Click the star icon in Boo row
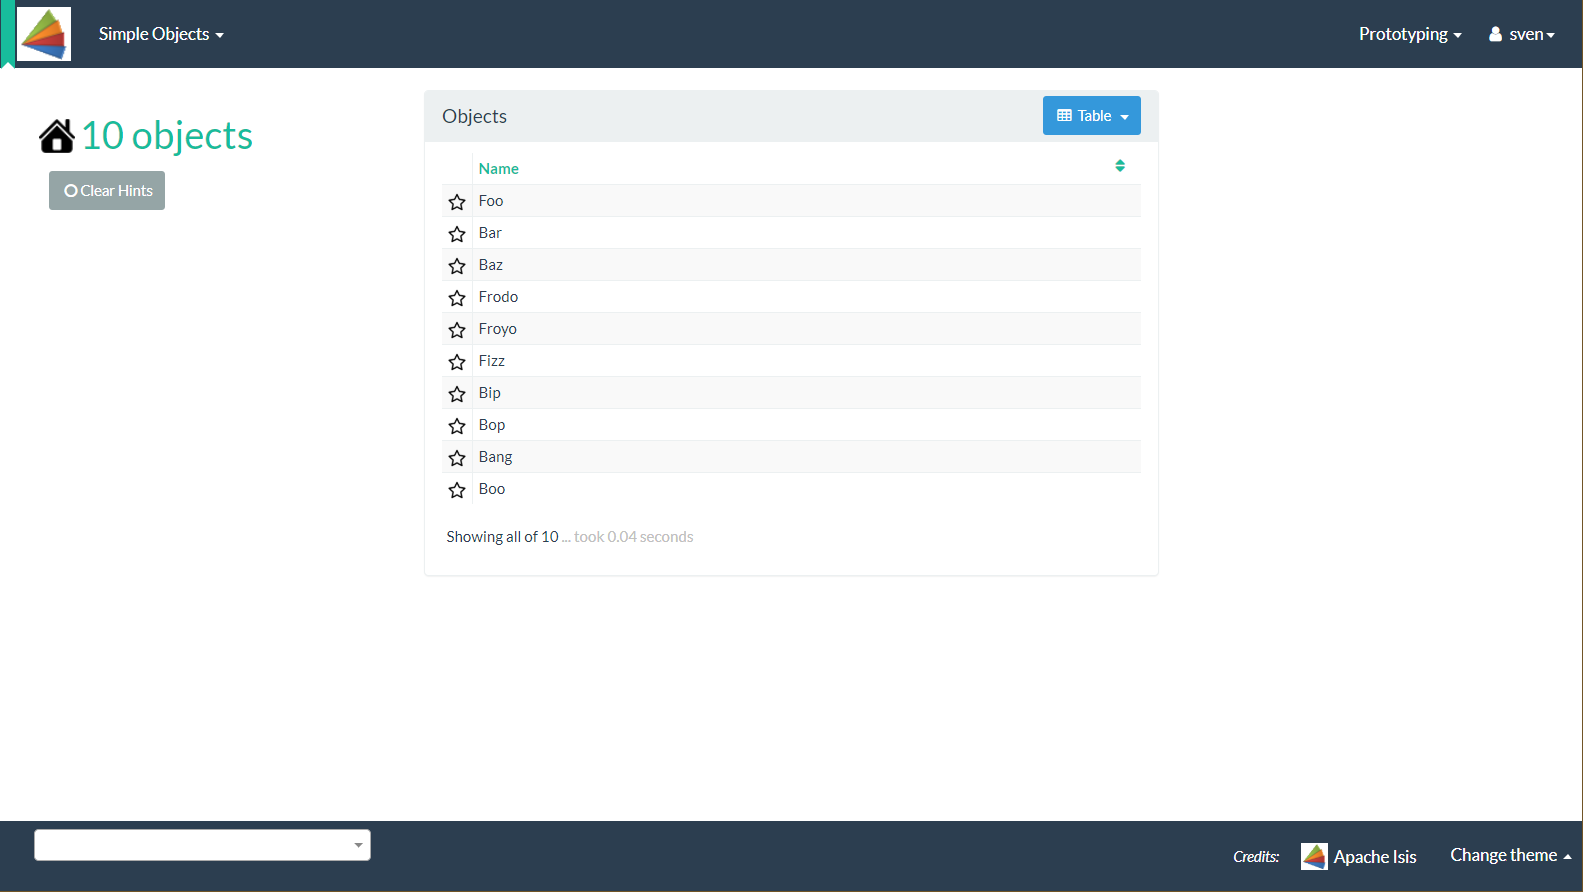The width and height of the screenshot is (1583, 892). point(457,490)
